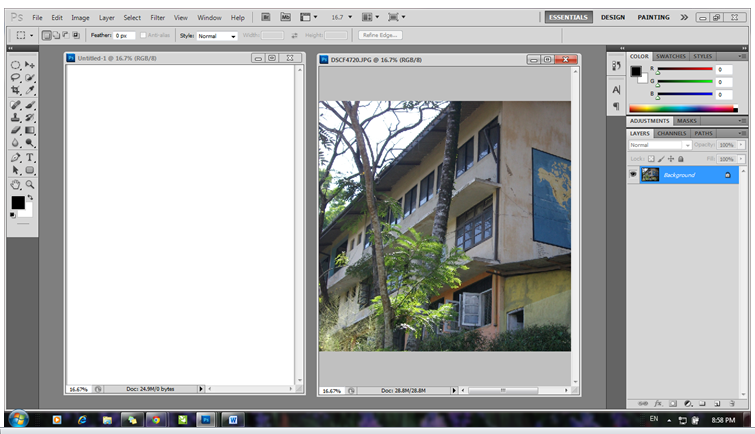Open the Paragraph panel icon
This screenshot has width=755, height=434.
(616, 106)
